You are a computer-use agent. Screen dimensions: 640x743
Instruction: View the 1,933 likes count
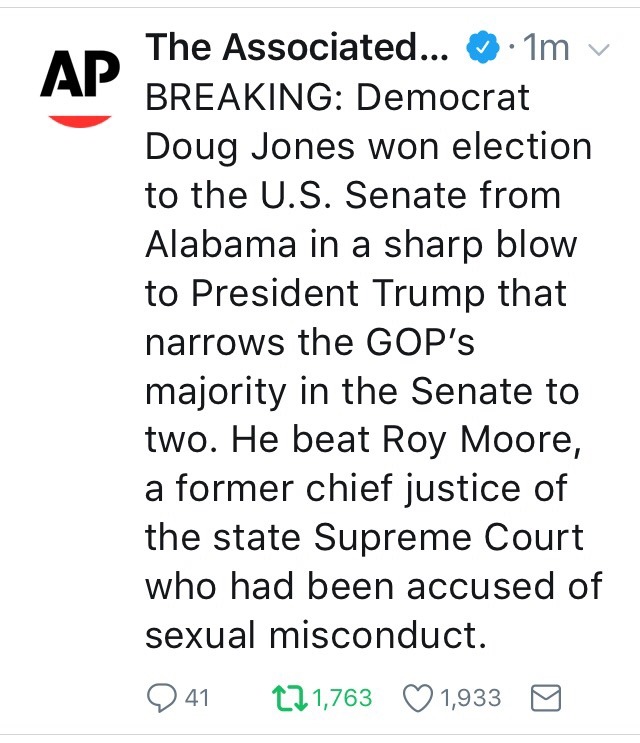pyautogui.click(x=470, y=698)
